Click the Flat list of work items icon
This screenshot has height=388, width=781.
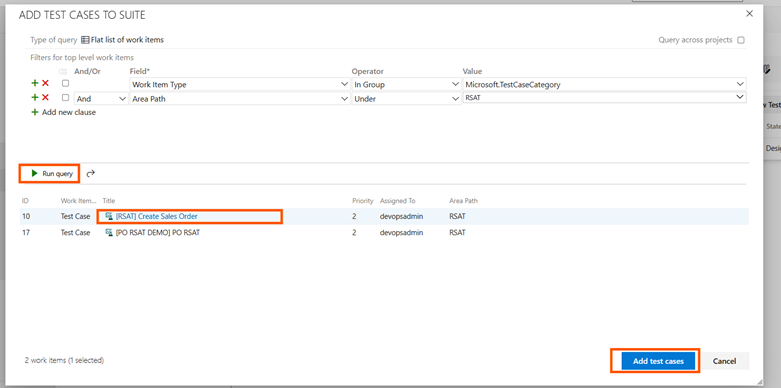click(x=85, y=40)
